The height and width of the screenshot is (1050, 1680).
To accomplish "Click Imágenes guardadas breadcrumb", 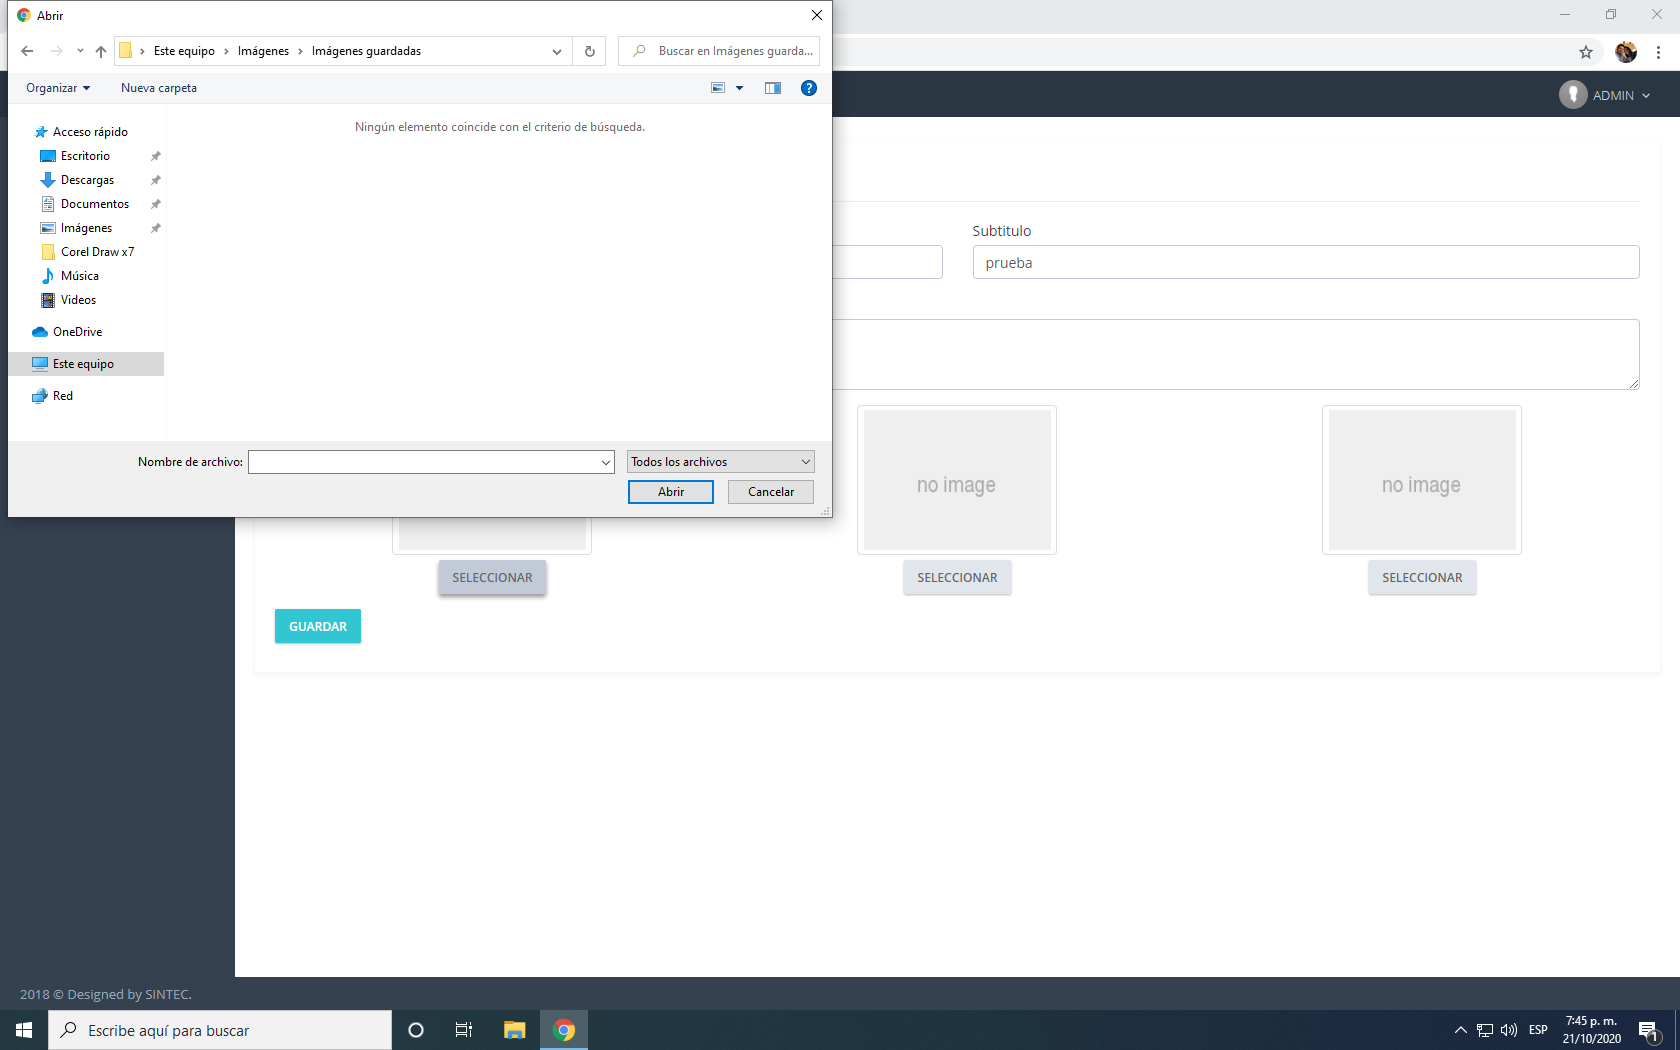I will point(366,51).
